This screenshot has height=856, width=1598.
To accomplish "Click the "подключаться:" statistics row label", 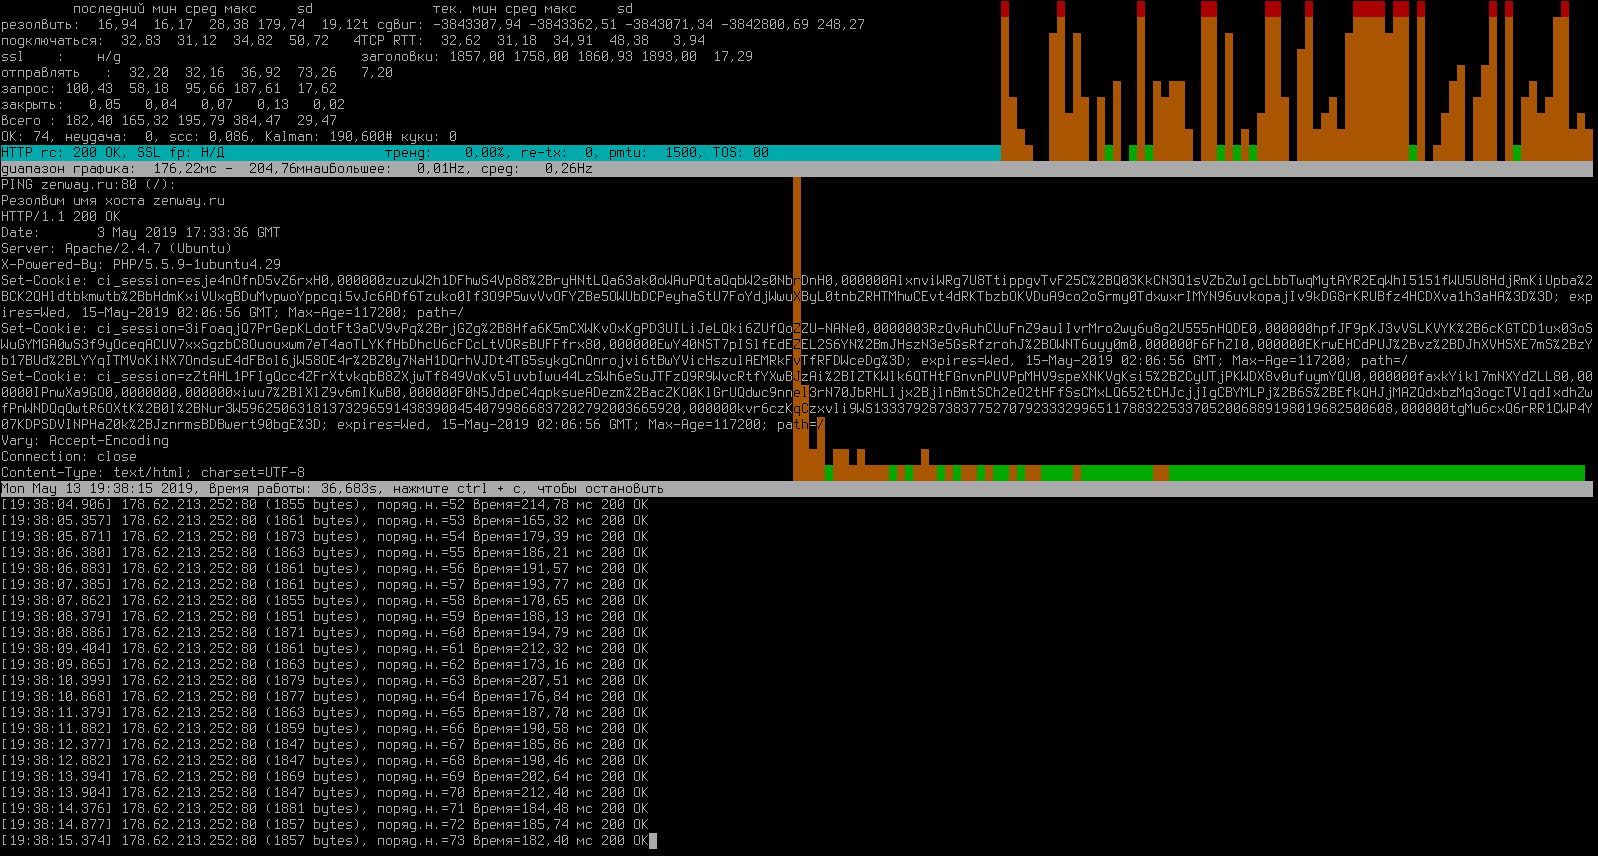I will (53, 40).
